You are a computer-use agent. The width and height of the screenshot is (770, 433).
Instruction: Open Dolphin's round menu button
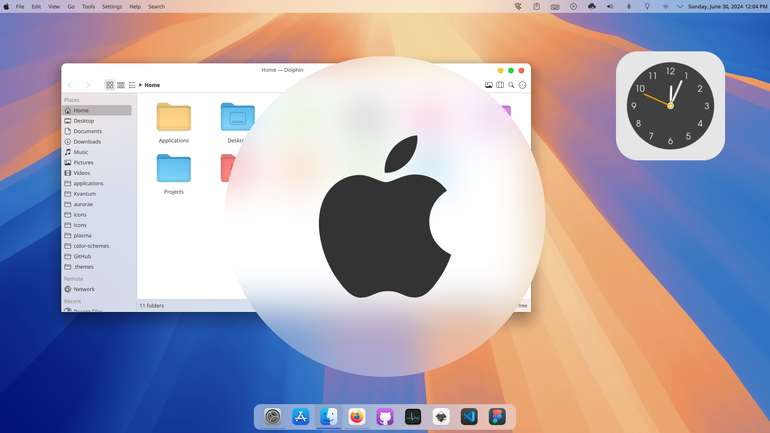tap(522, 85)
